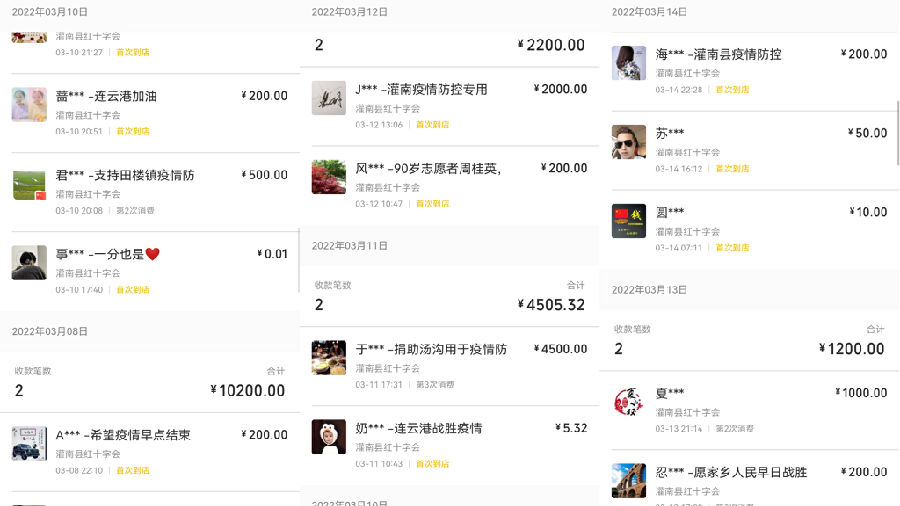Open avatar of donor 君*** with egret photo
900x506 pixels.
pyautogui.click(x=29, y=185)
